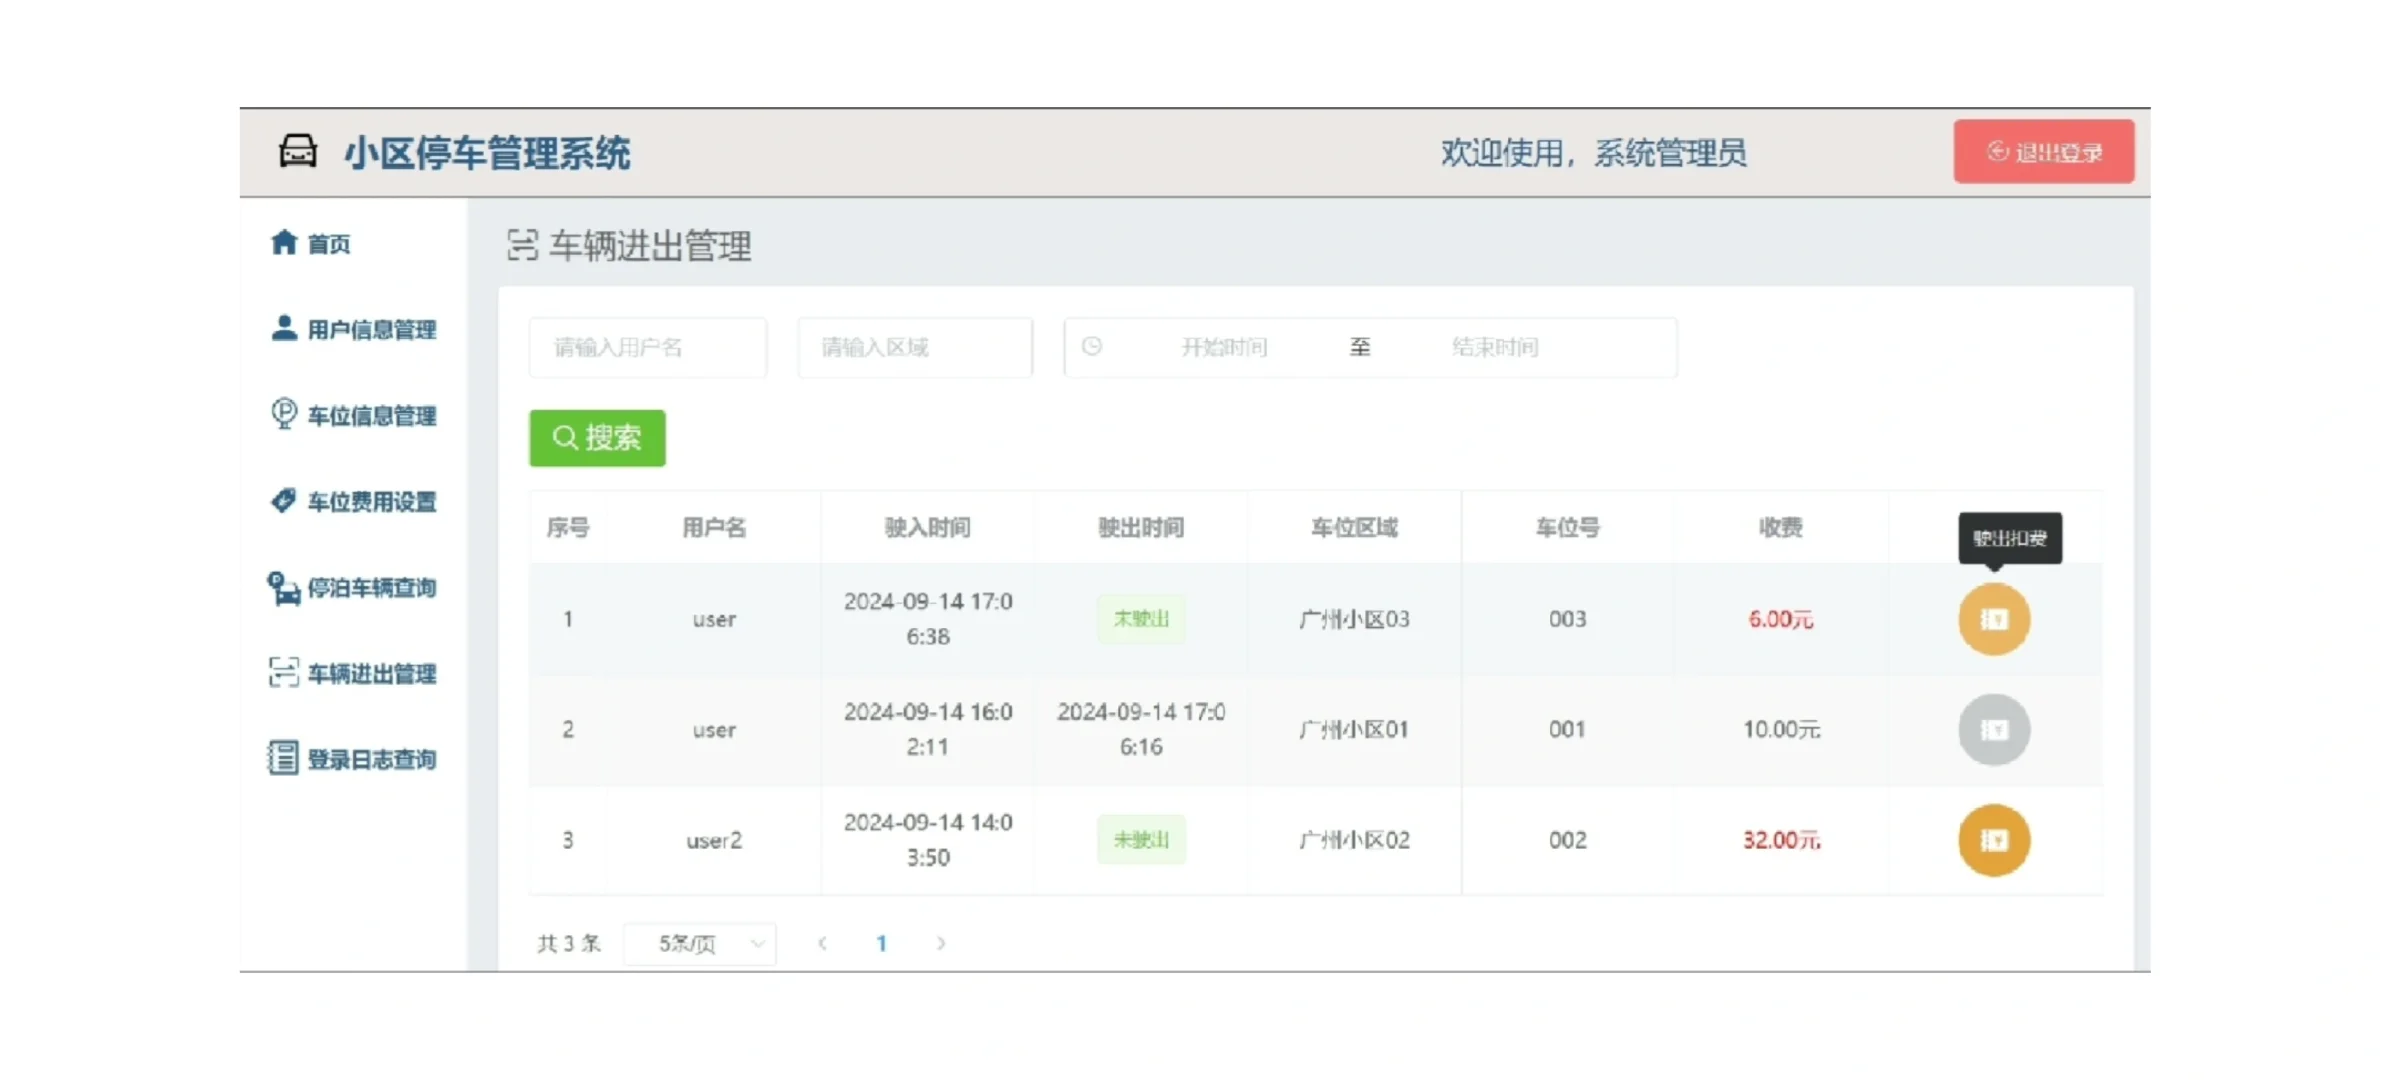Click the clock icon in date range field

click(1092, 346)
